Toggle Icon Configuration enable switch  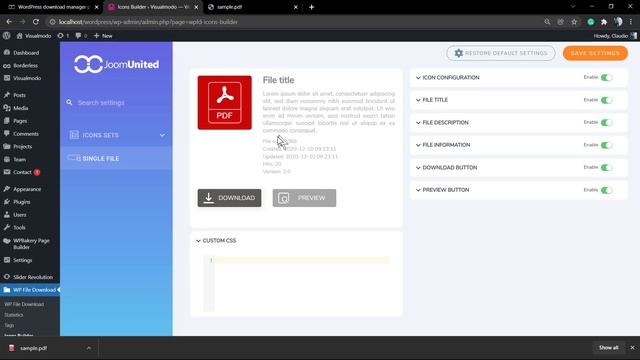[x=607, y=78]
